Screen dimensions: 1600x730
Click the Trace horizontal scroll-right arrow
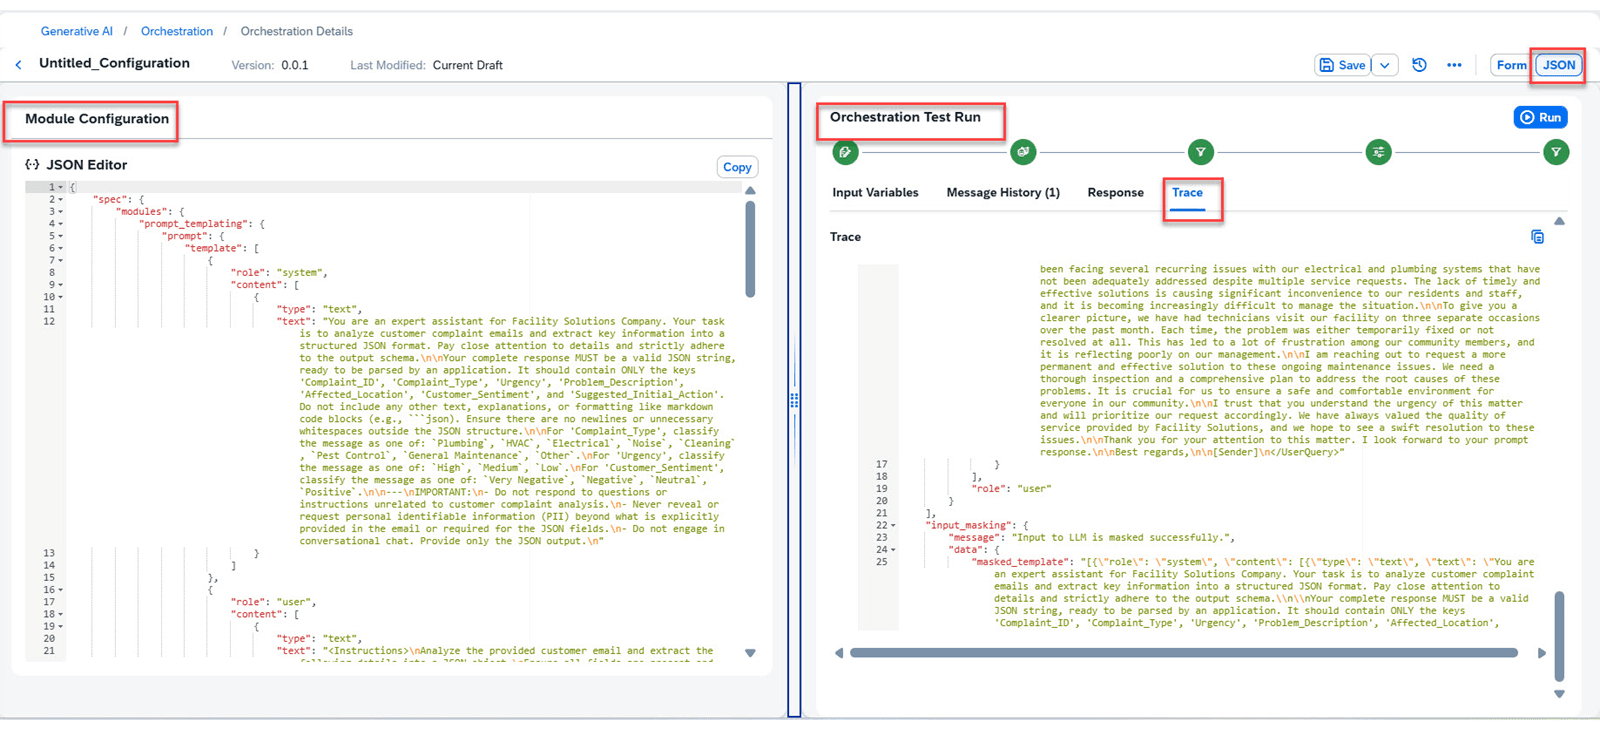[x=1542, y=653]
